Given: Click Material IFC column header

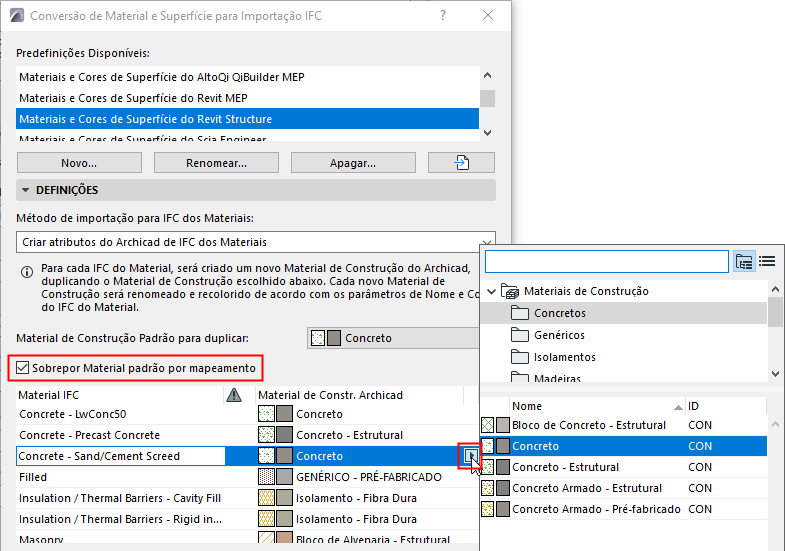Looking at the screenshot, I should [120, 395].
